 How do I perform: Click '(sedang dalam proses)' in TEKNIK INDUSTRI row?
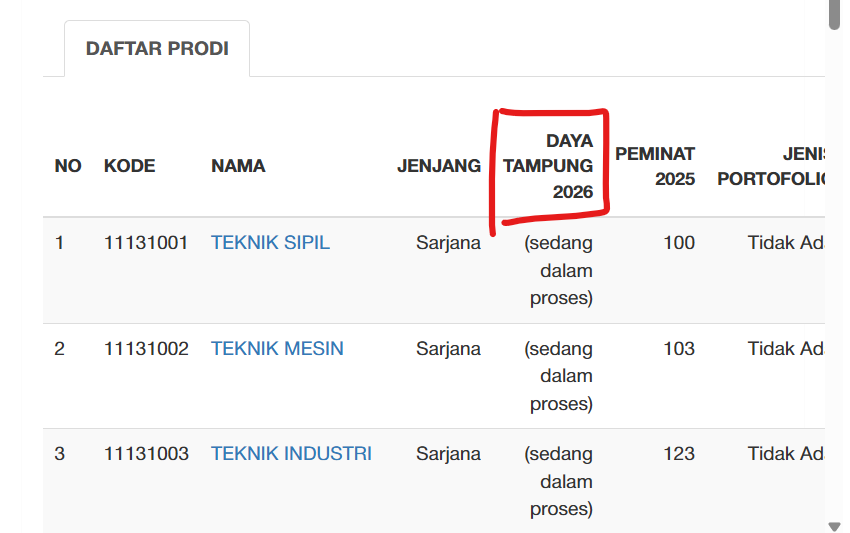pos(558,481)
